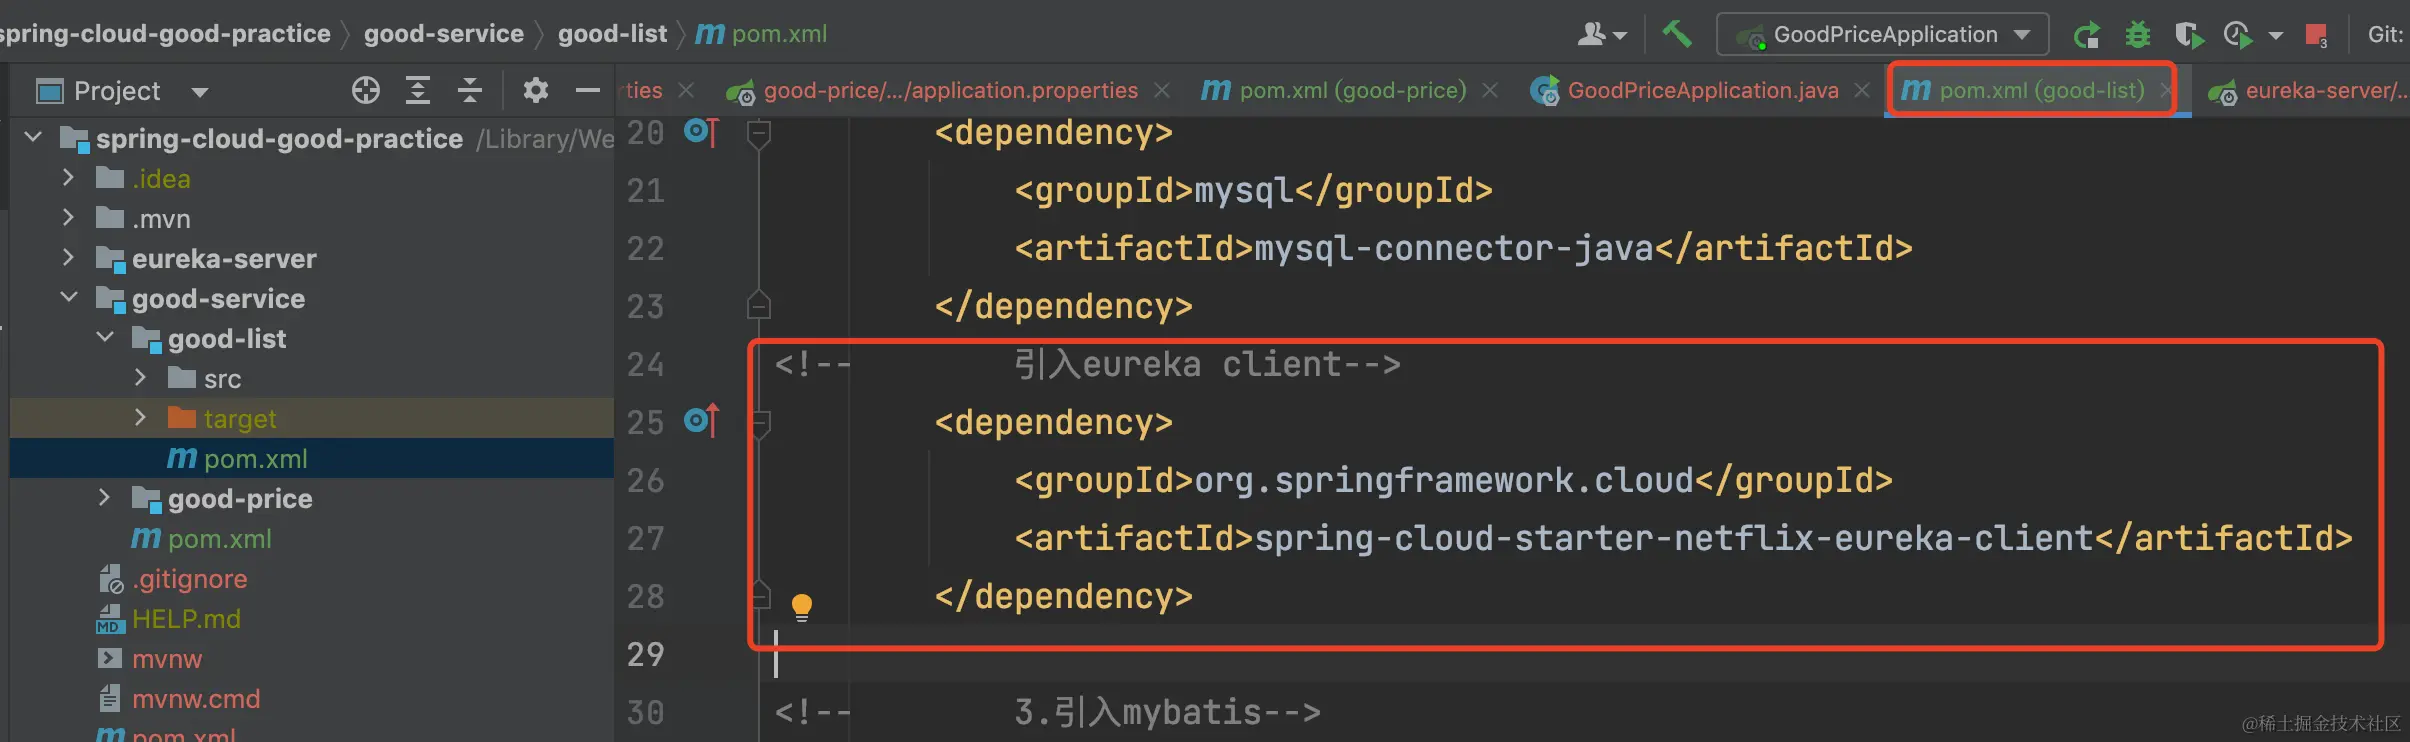The height and width of the screenshot is (742, 2410).
Task: Close the truncated 'ties' tab
Action: pos(686,91)
